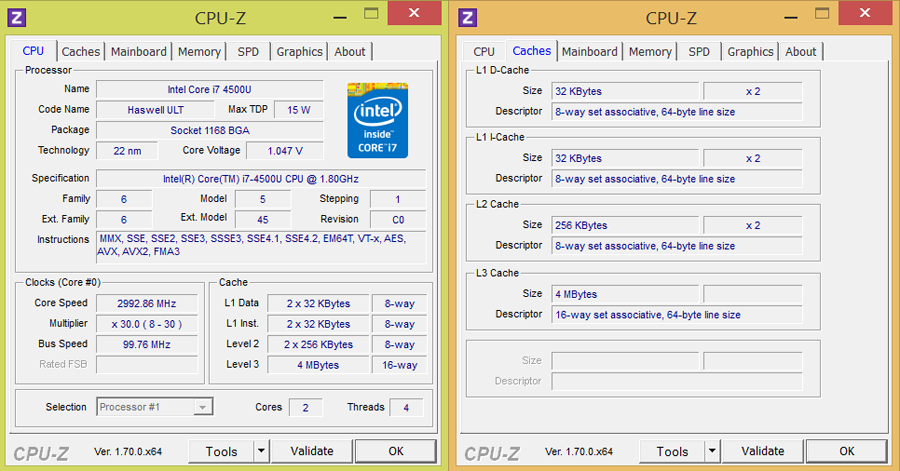The image size is (900, 471).
Task: Click the processor Name field
Action: click(209, 89)
